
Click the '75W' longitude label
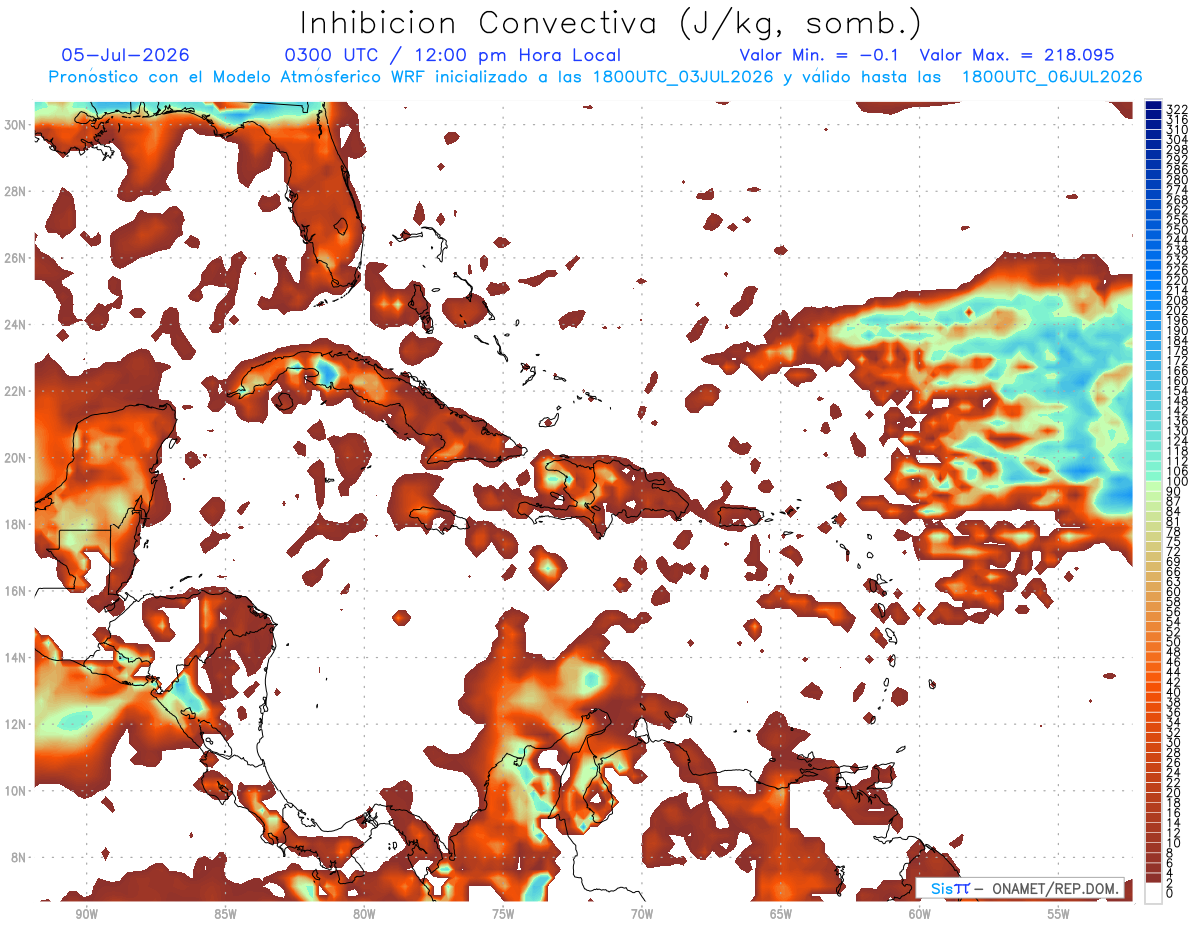[503, 914]
